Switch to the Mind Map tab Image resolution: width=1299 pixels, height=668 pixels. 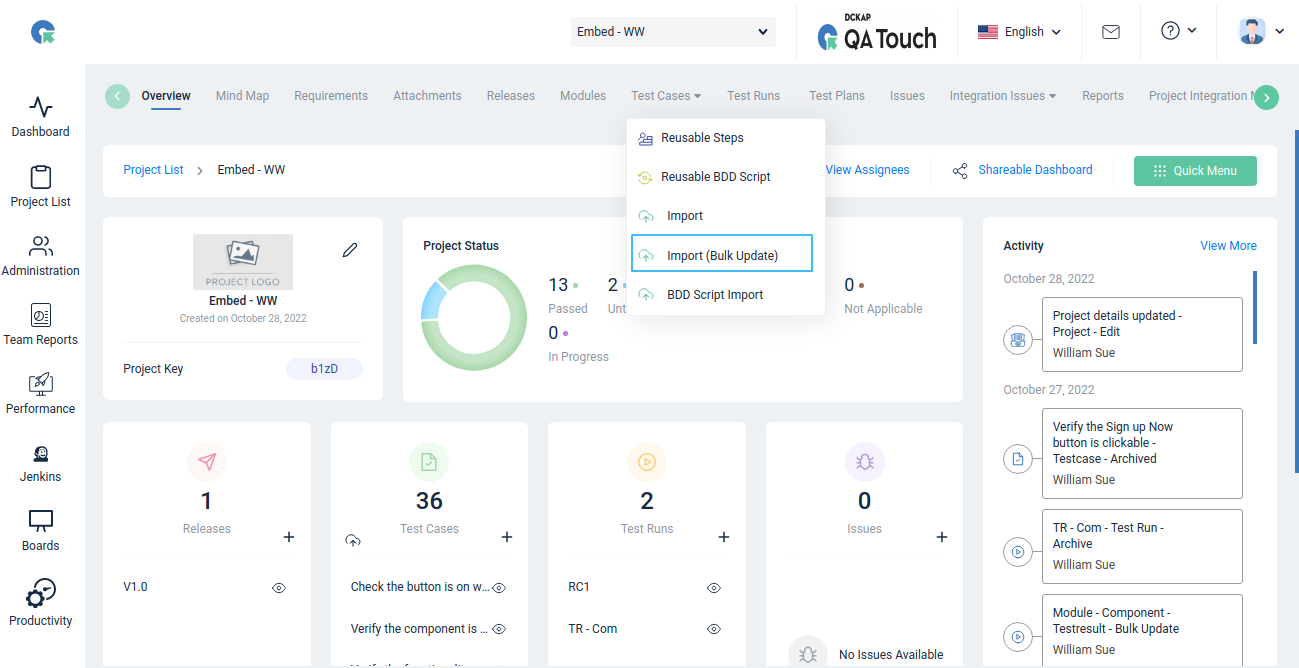[x=242, y=96]
